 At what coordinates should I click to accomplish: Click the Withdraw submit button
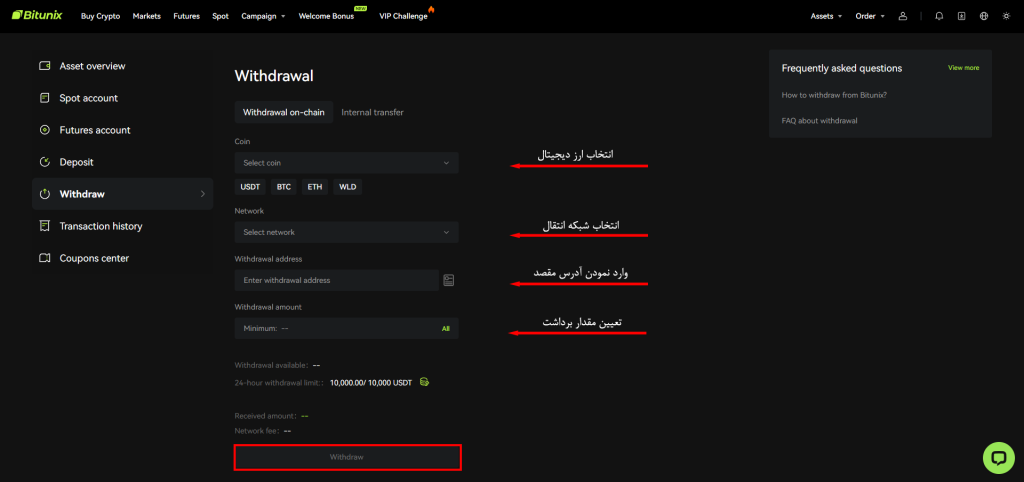click(347, 457)
